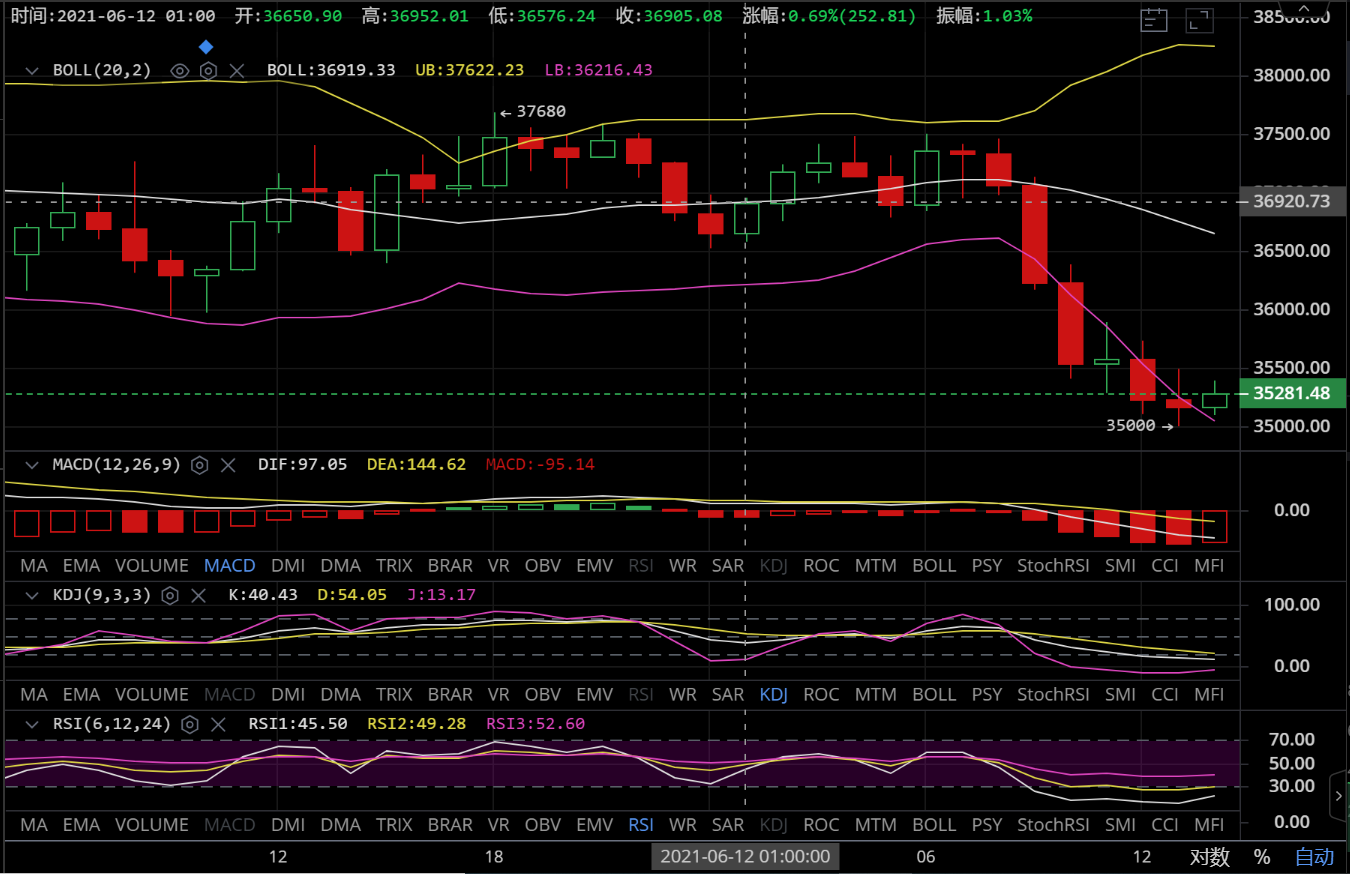The width and height of the screenshot is (1350, 874).
Task: Open RSI(6,12,24) settings icon
Action: (x=190, y=724)
